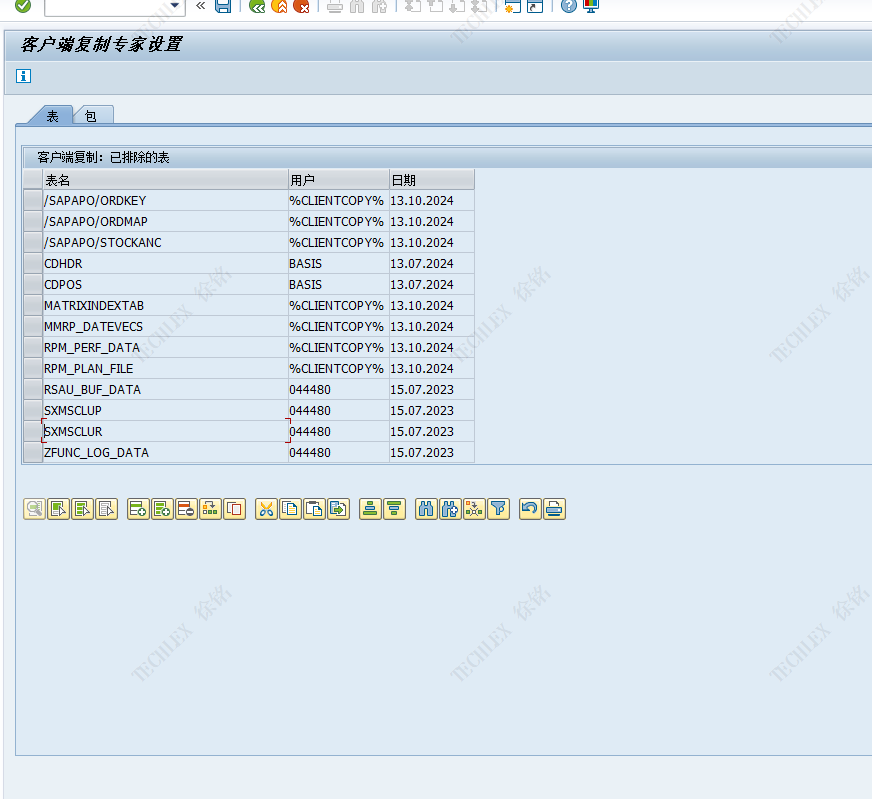Click the 表名 column header
The image size is (872, 799).
165,180
